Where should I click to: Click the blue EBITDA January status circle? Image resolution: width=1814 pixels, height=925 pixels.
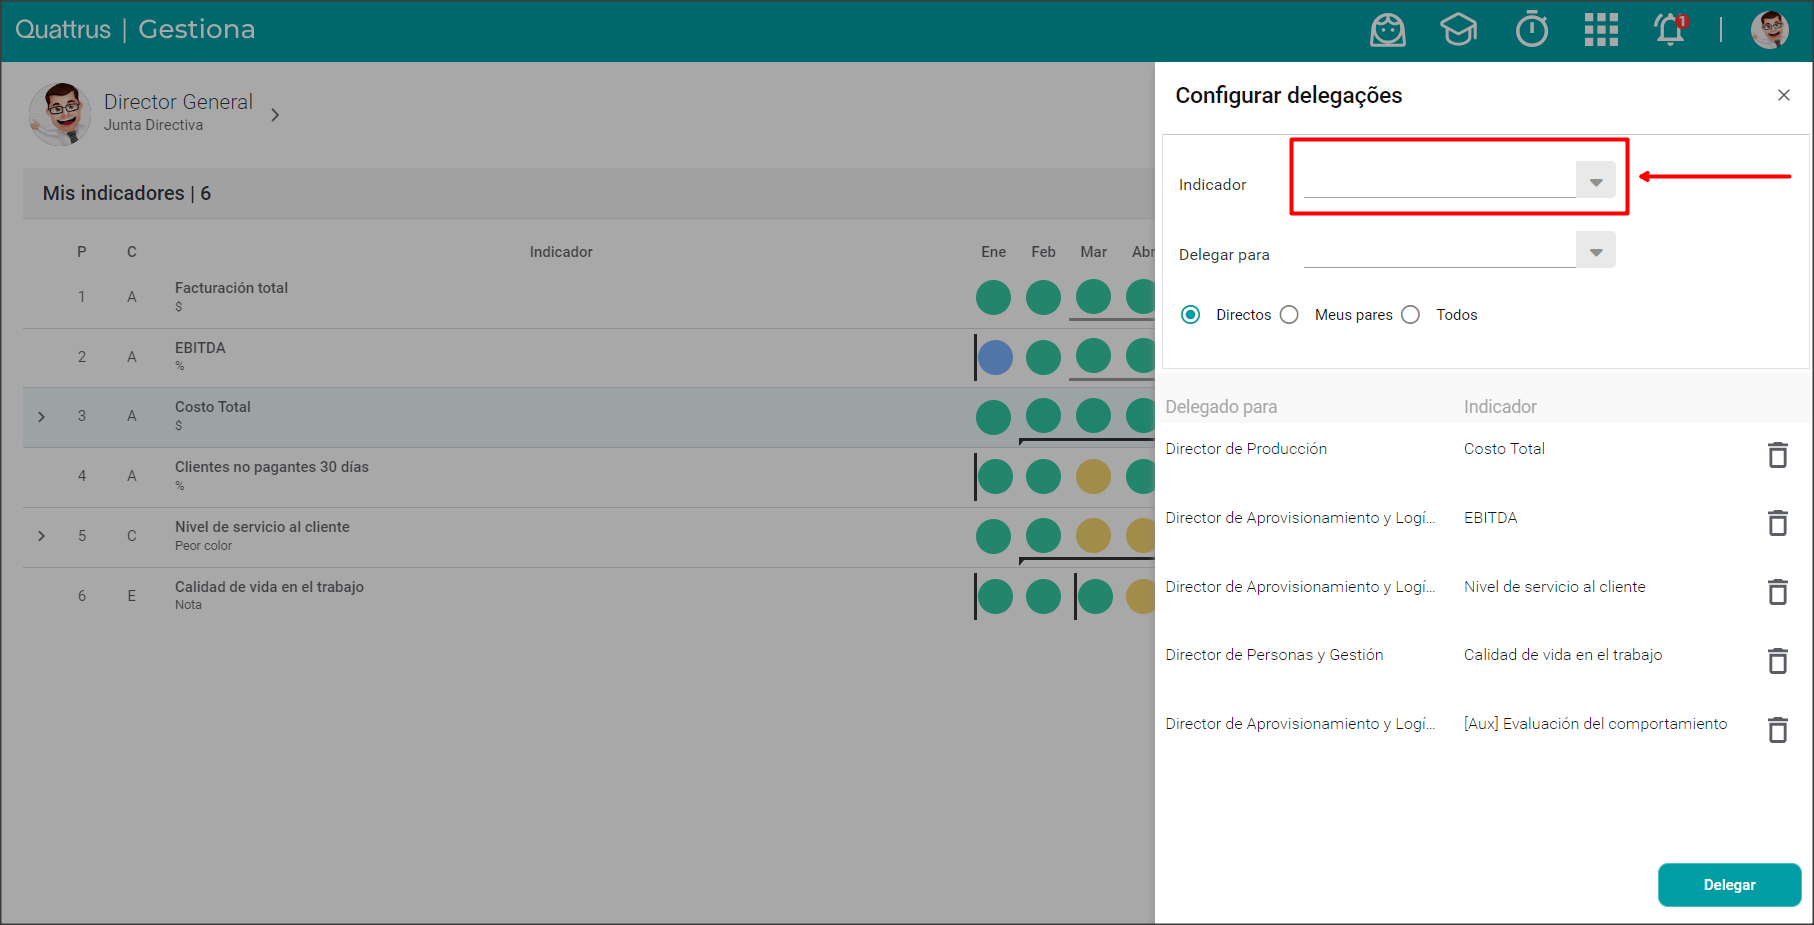[995, 357]
